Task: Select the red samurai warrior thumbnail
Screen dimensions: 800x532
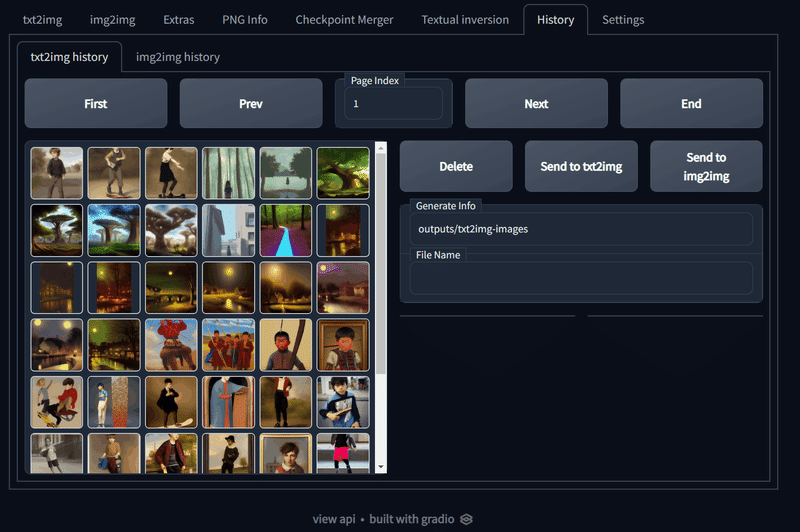Action: point(171,345)
